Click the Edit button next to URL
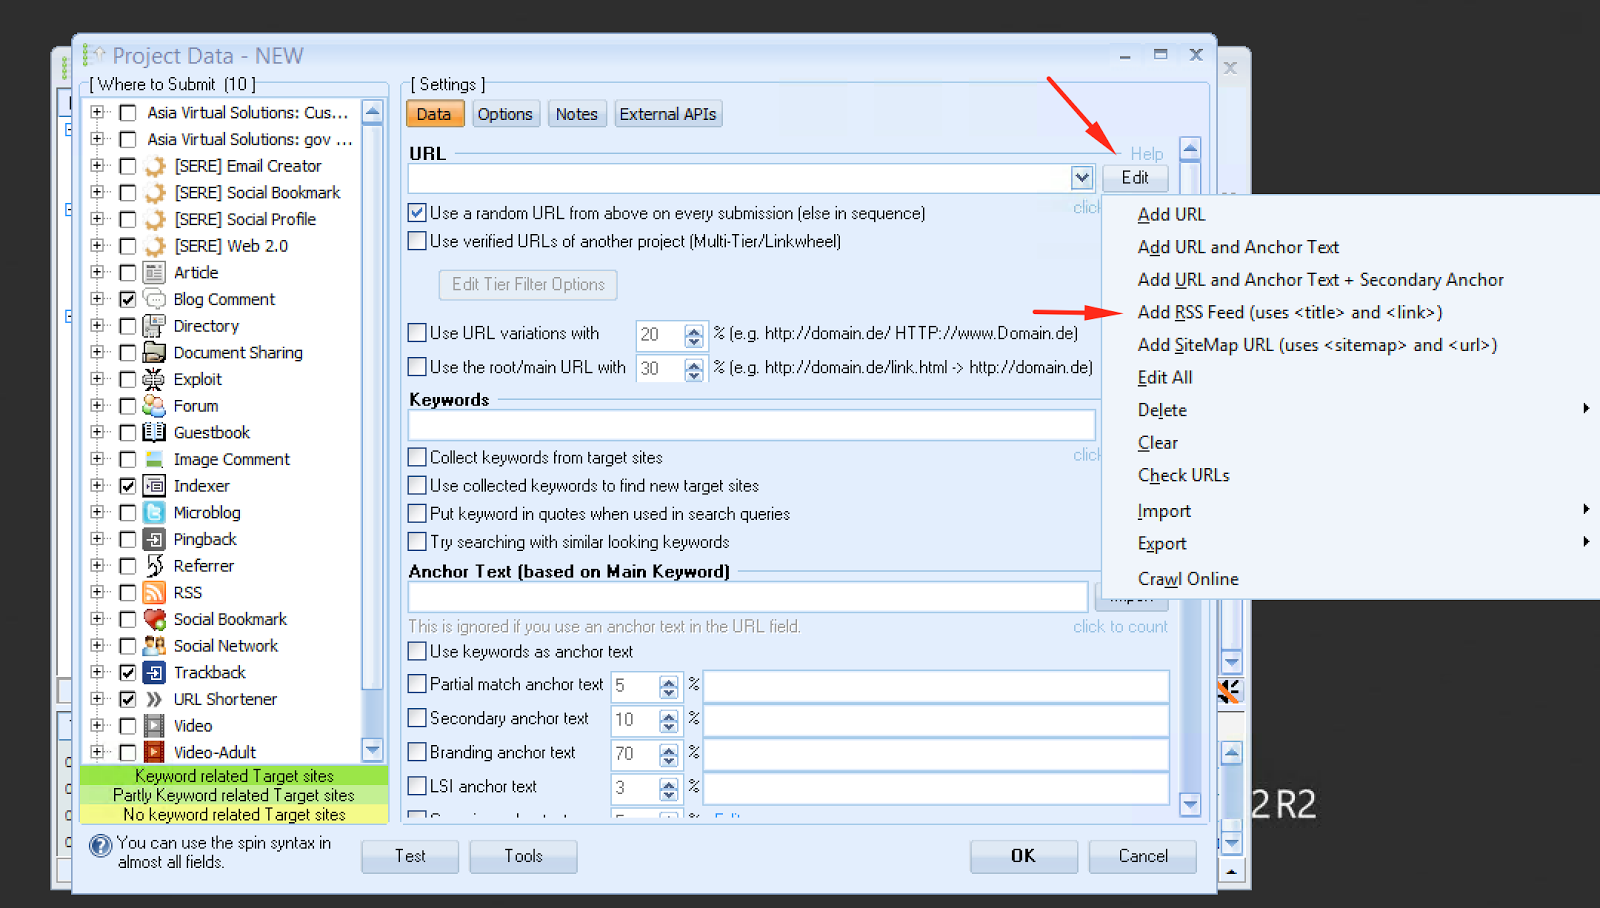The image size is (1600, 908). (x=1135, y=178)
